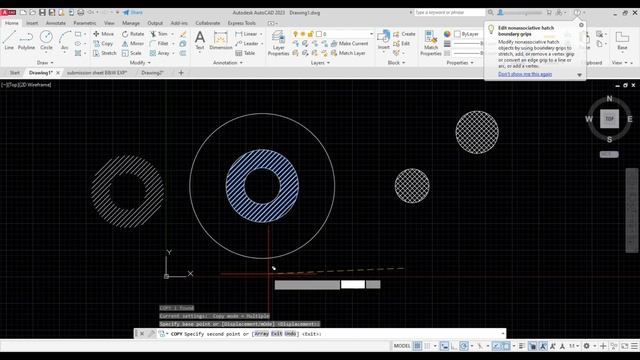Click the Table tool
The height and width of the screenshot is (360, 640).
coord(245,53)
